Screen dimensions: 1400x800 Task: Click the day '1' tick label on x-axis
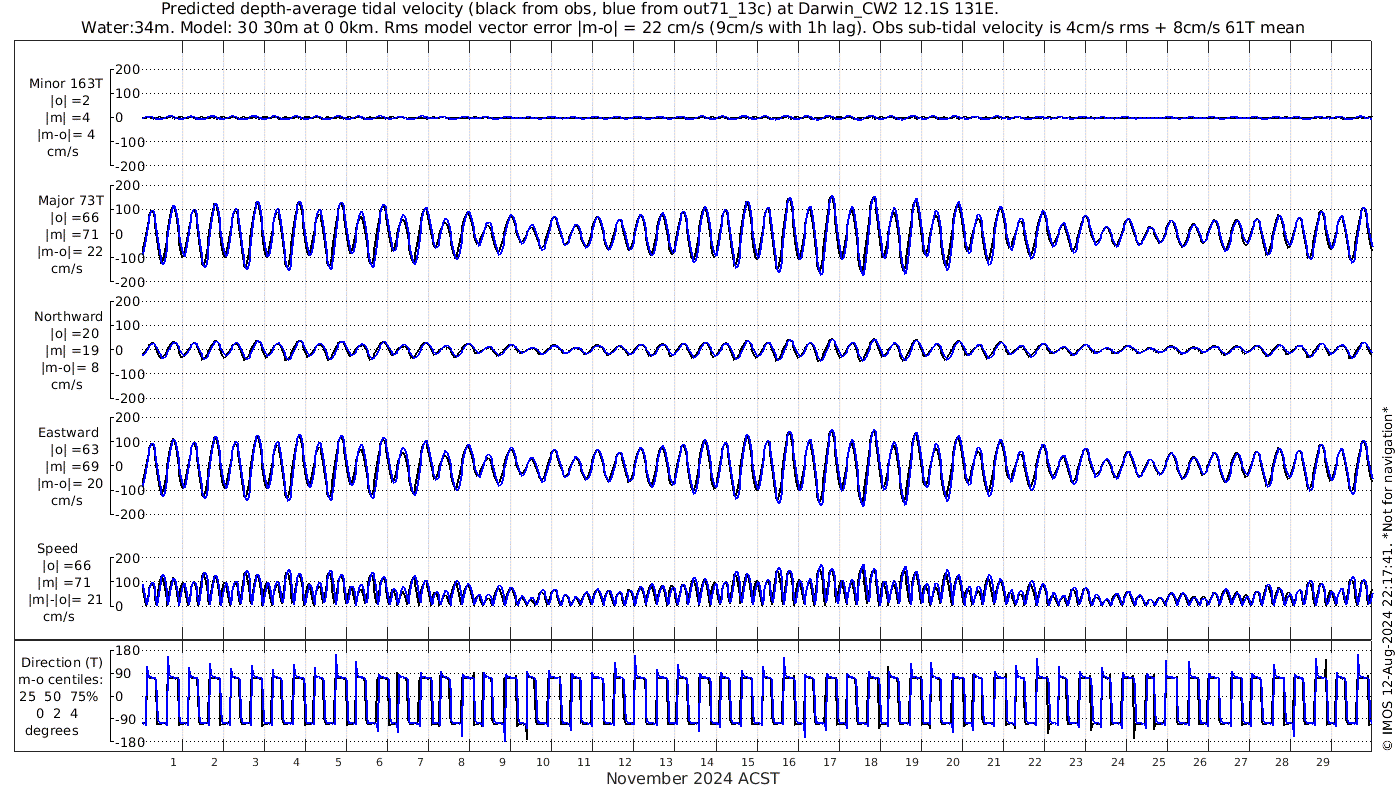coord(173,762)
